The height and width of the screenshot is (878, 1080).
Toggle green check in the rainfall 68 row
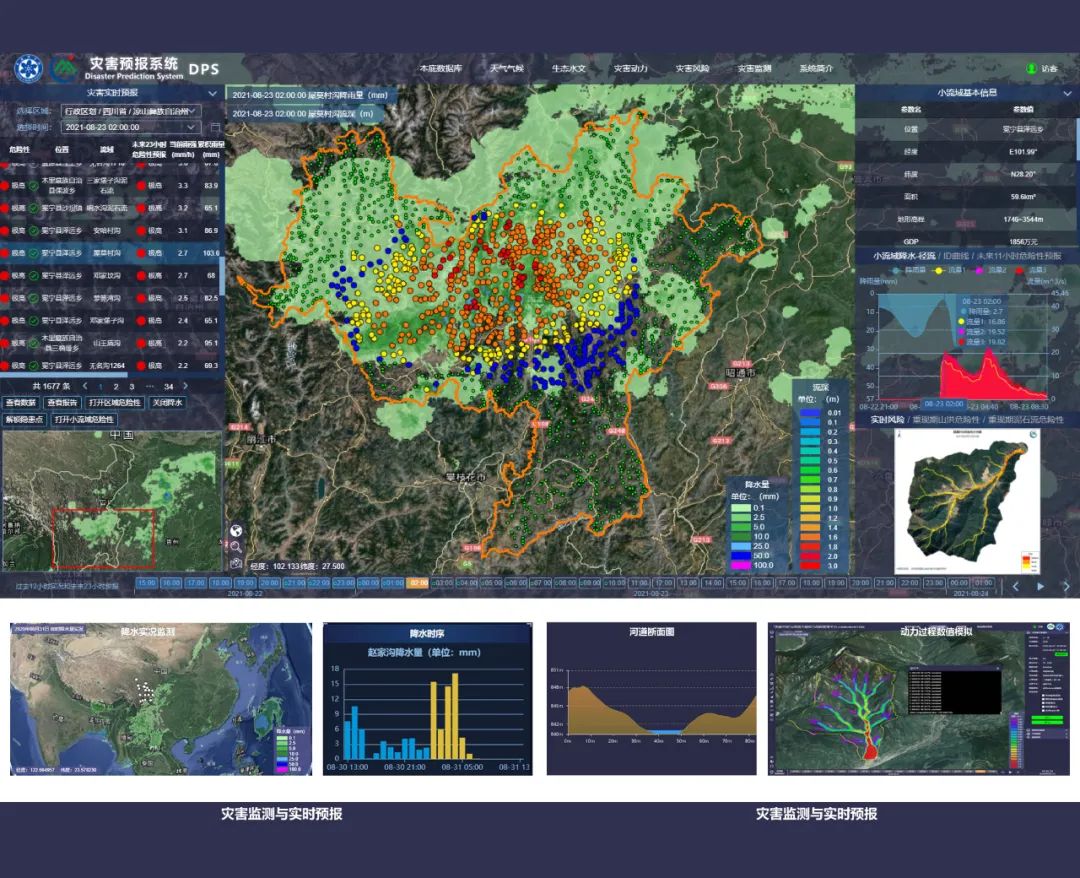[x=33, y=275]
